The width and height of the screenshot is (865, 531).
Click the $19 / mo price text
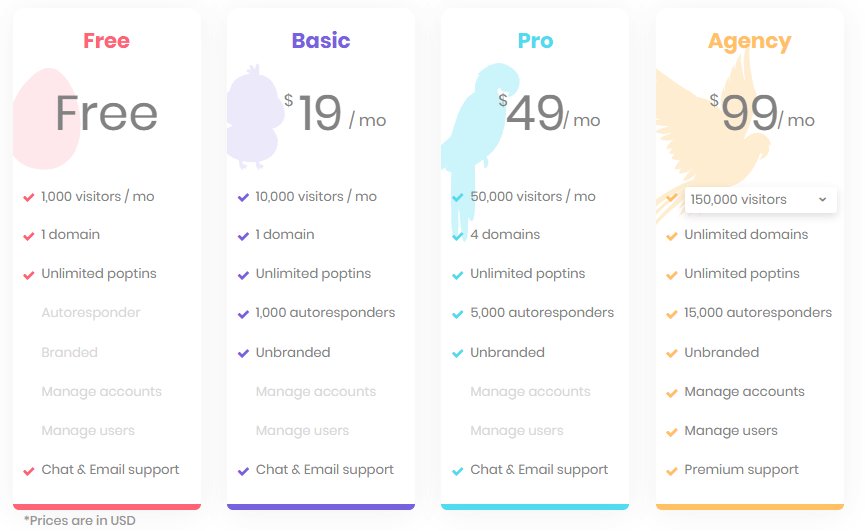coord(335,114)
